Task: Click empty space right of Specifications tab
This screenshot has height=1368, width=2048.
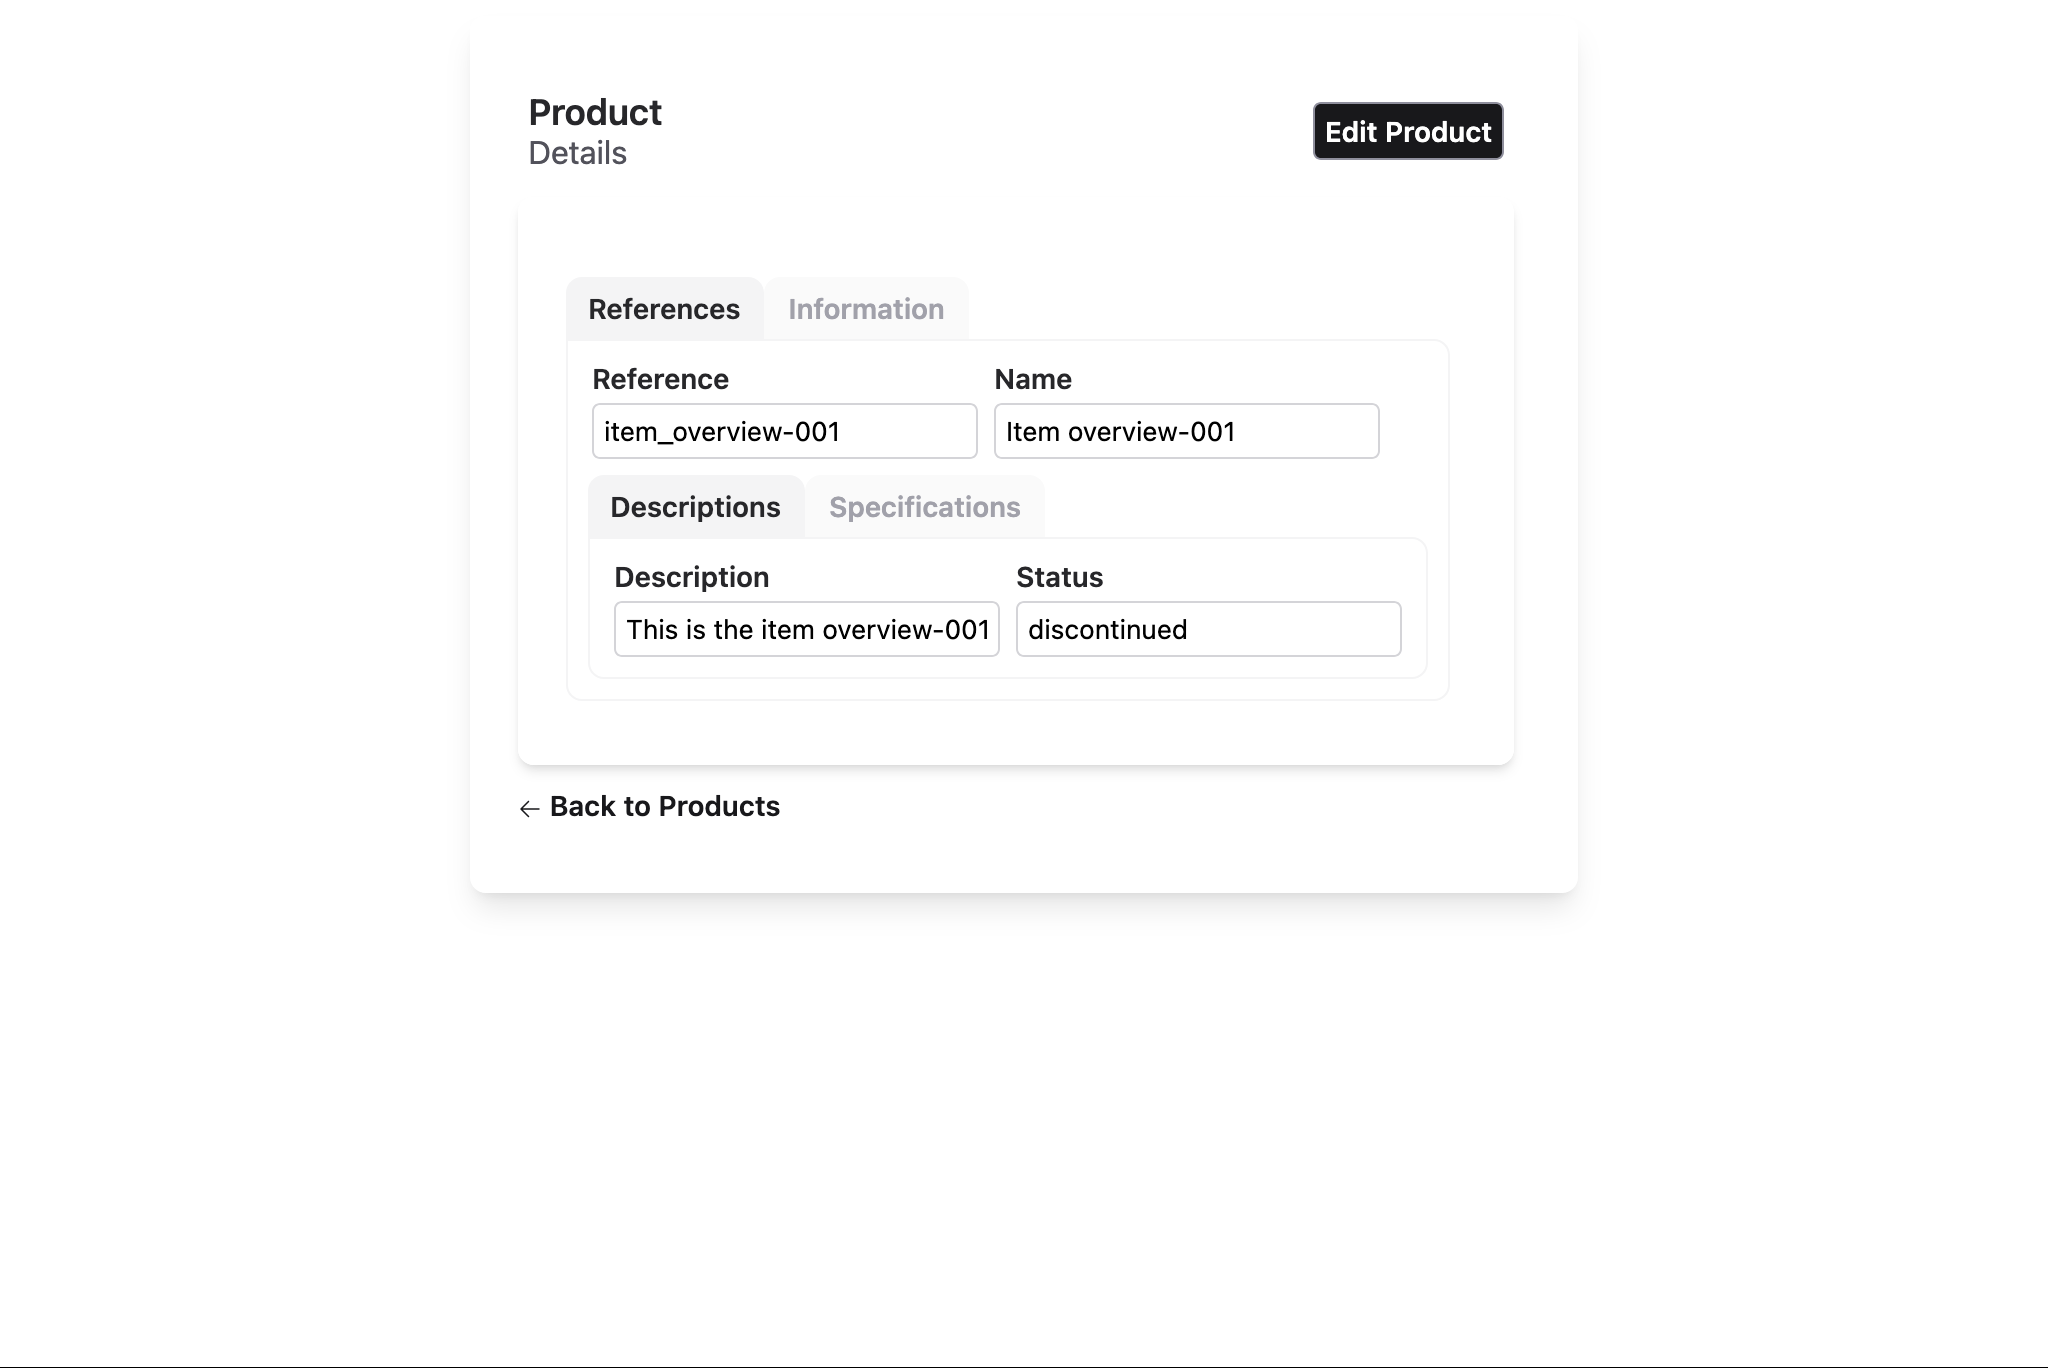Action: 1230,507
